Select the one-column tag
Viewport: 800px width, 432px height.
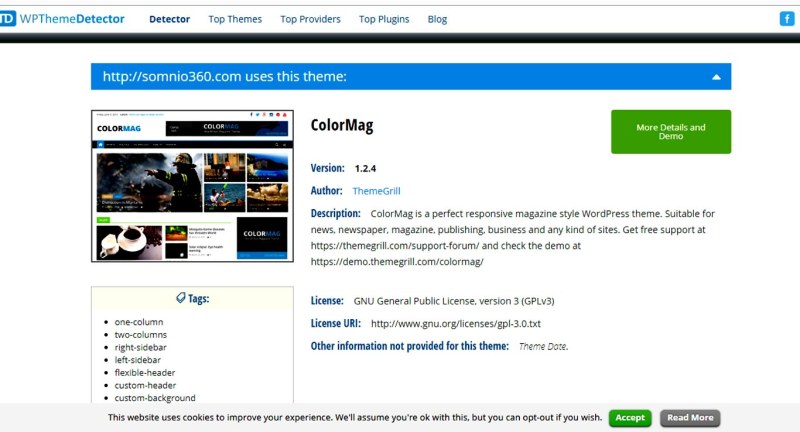[139, 322]
